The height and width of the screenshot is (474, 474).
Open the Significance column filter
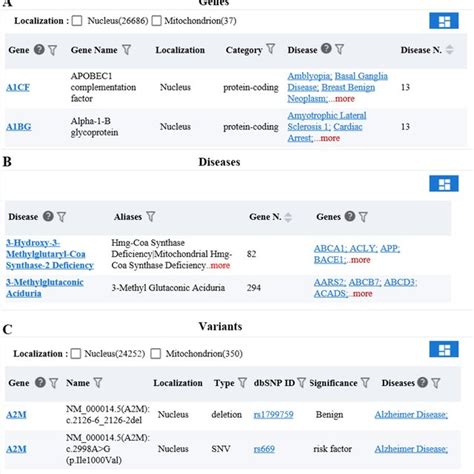365,383
